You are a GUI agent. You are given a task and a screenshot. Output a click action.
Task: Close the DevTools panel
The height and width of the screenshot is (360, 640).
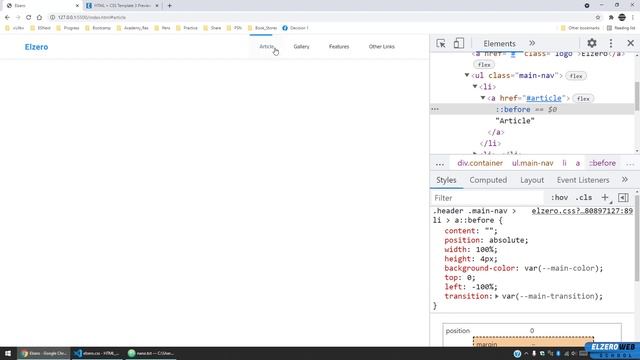click(630, 43)
